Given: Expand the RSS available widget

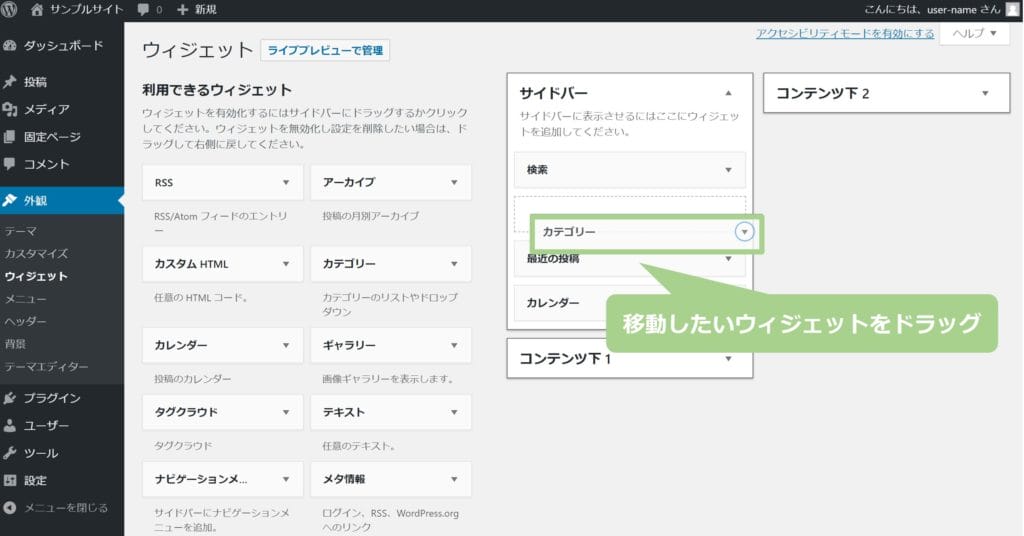Looking at the screenshot, I should (286, 183).
